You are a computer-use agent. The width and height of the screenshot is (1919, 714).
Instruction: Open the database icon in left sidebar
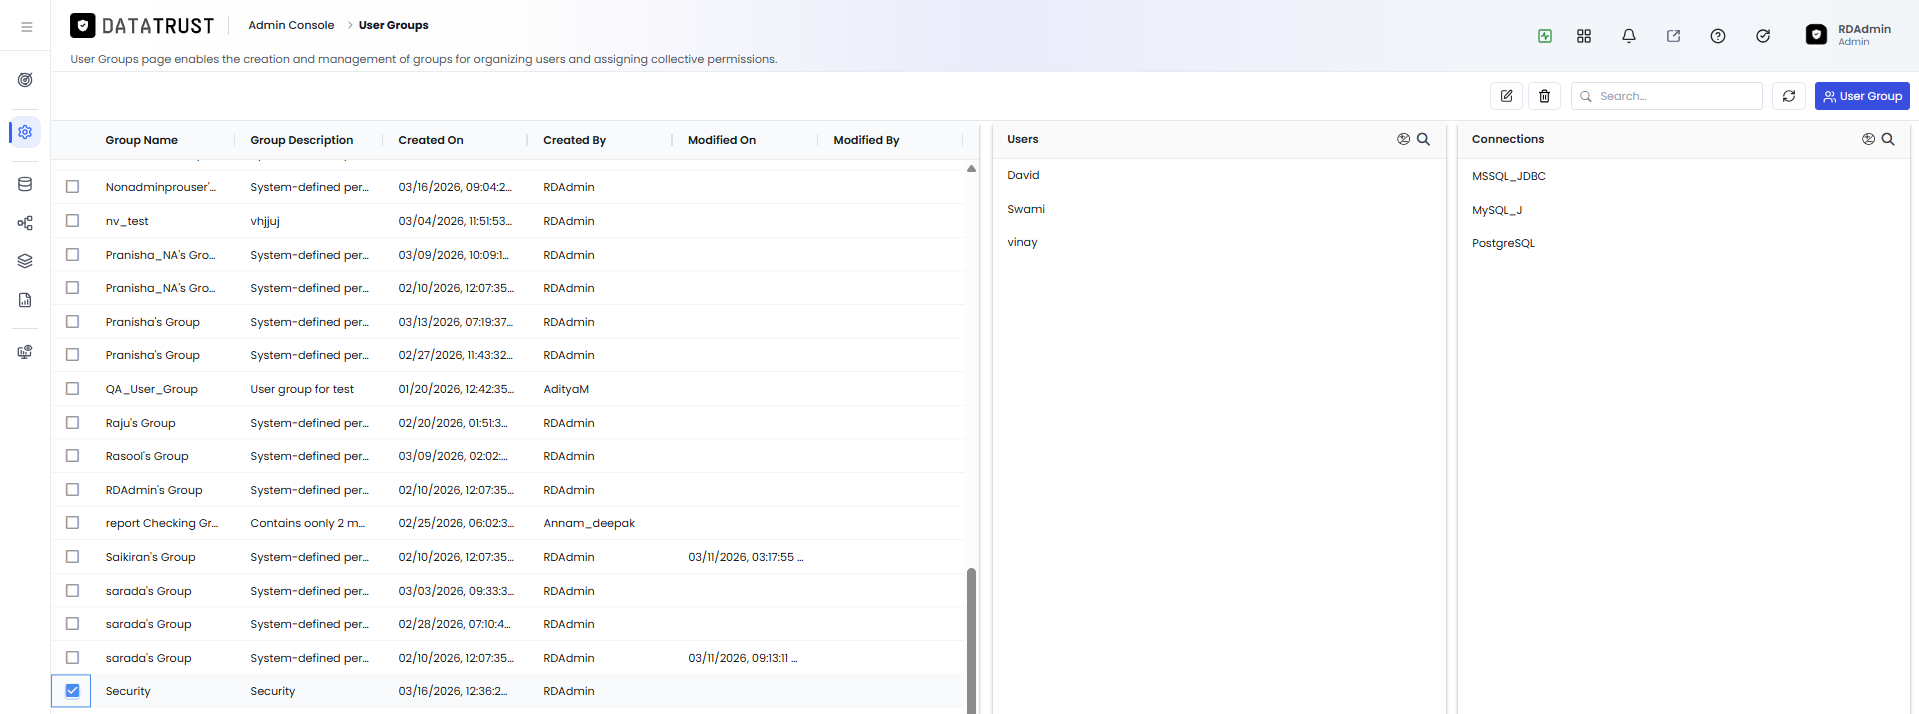[x=25, y=184]
